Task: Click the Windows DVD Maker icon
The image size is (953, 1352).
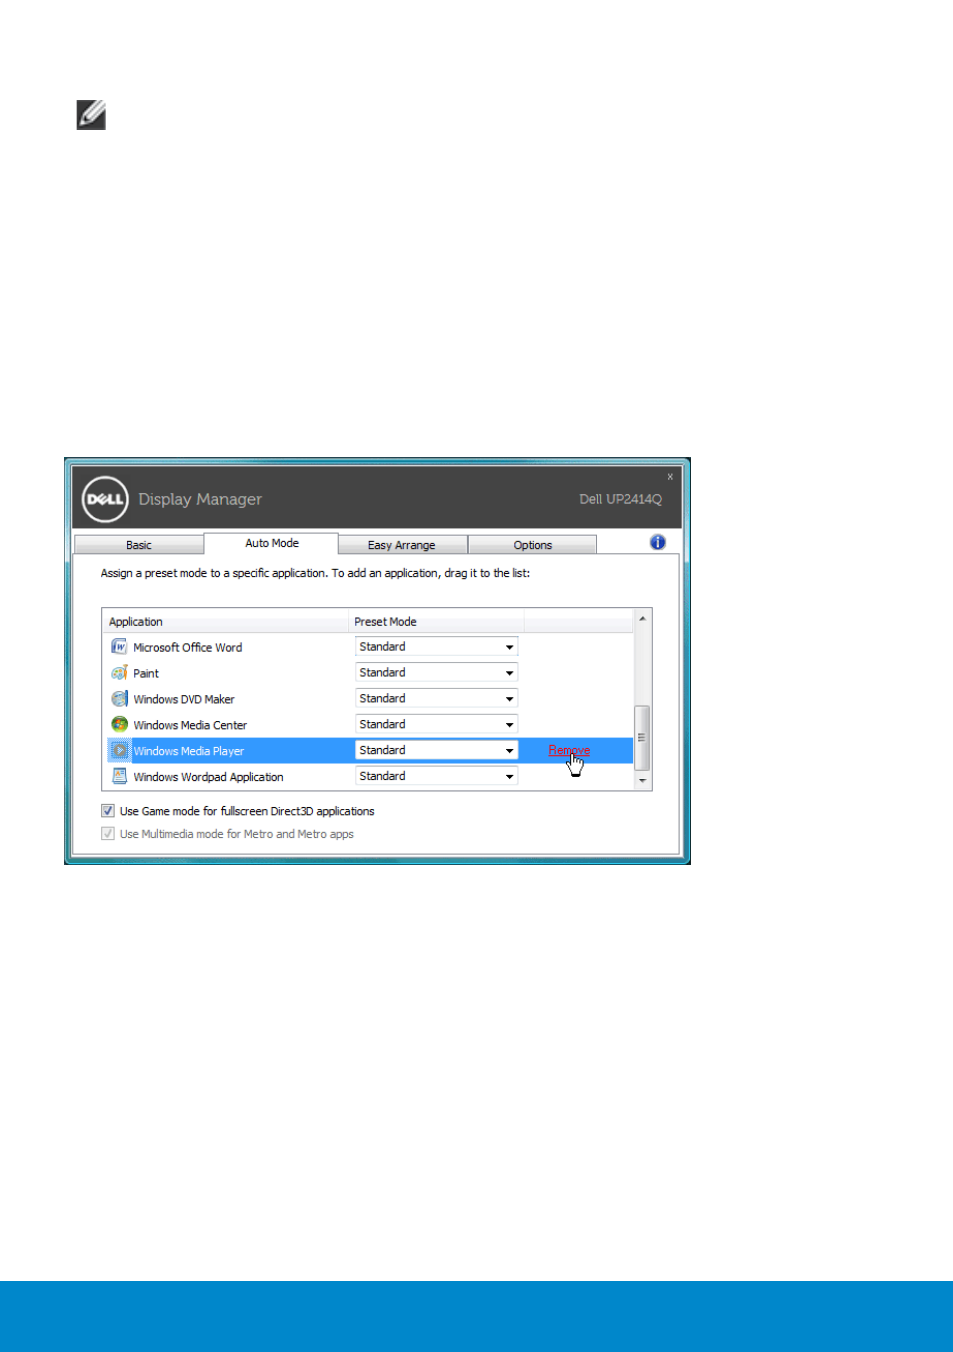Action: [119, 699]
